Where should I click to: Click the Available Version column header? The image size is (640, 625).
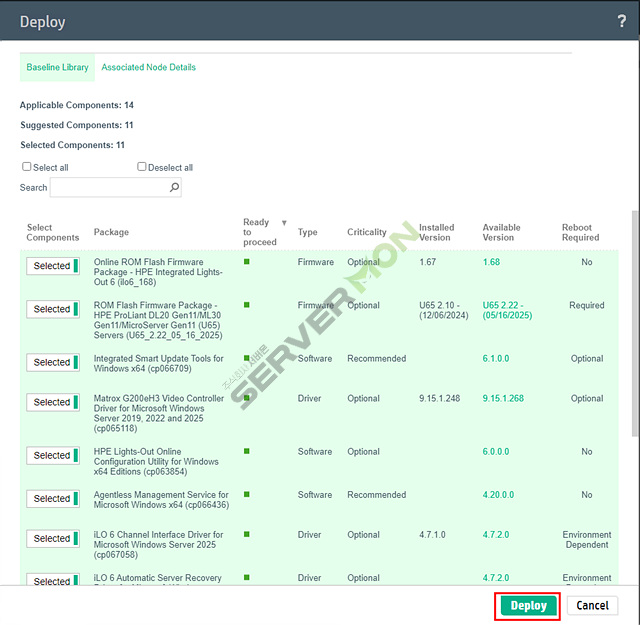501,232
